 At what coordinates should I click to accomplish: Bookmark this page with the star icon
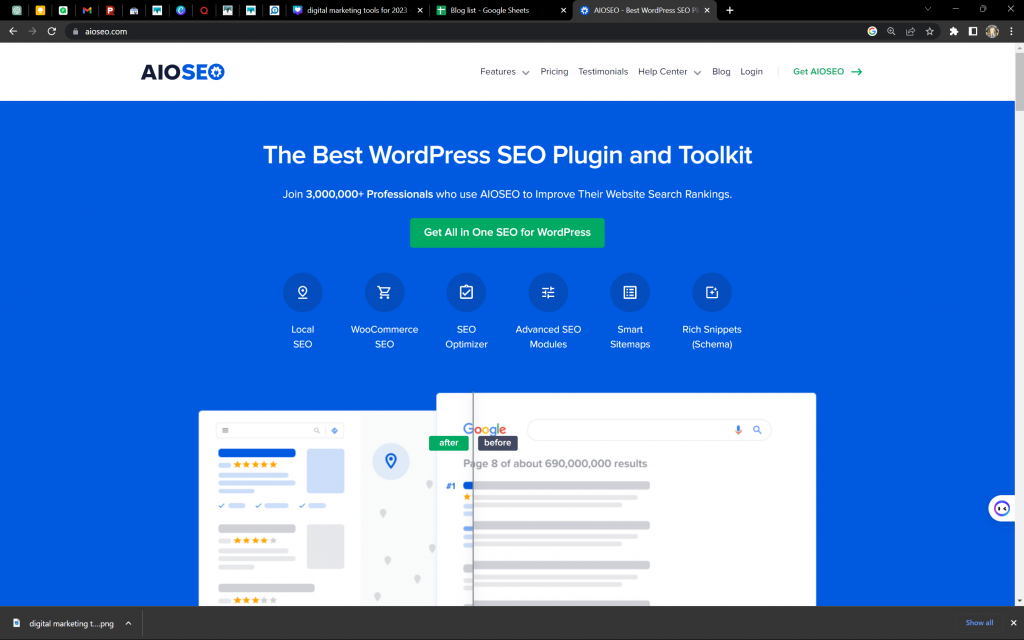pyautogui.click(x=929, y=31)
